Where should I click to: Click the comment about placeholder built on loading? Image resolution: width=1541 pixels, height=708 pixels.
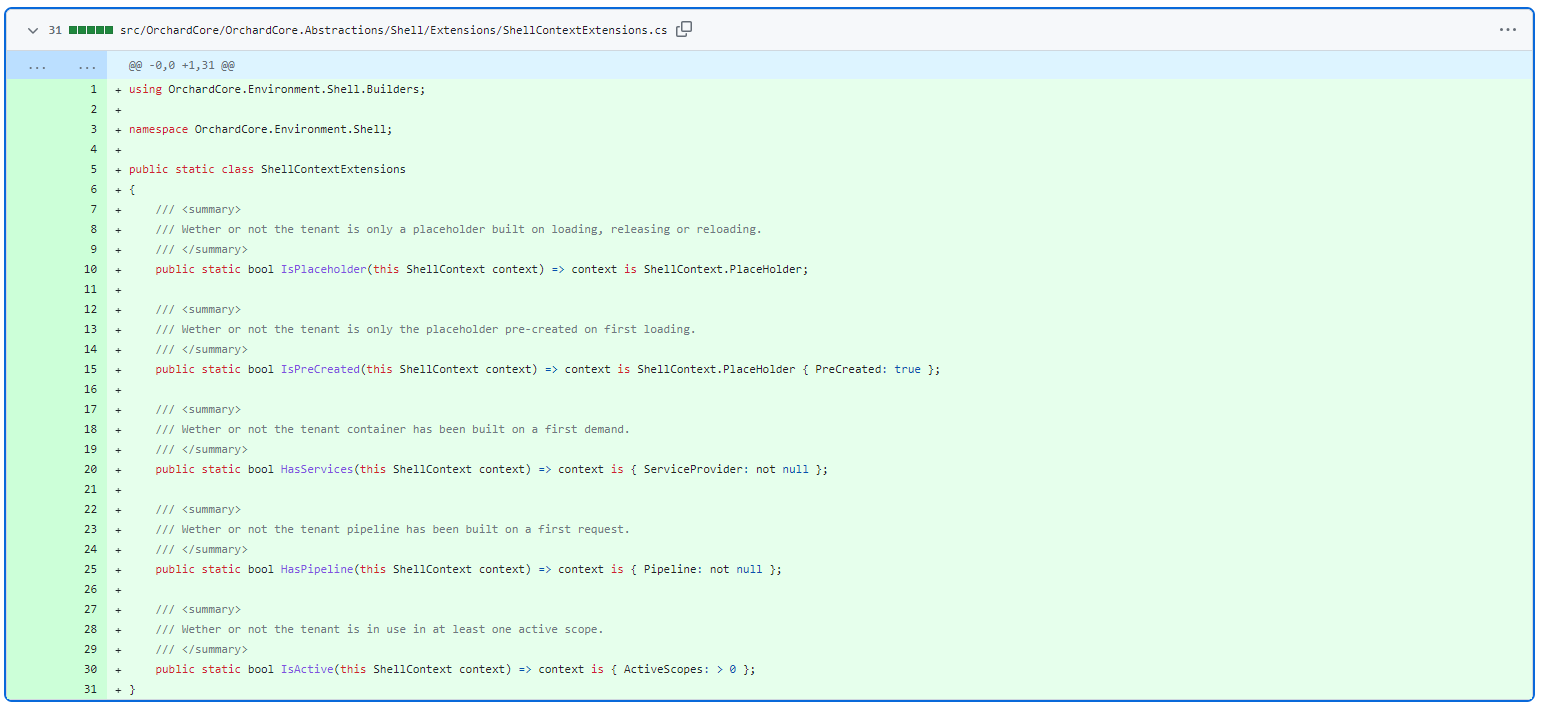[x=458, y=229]
